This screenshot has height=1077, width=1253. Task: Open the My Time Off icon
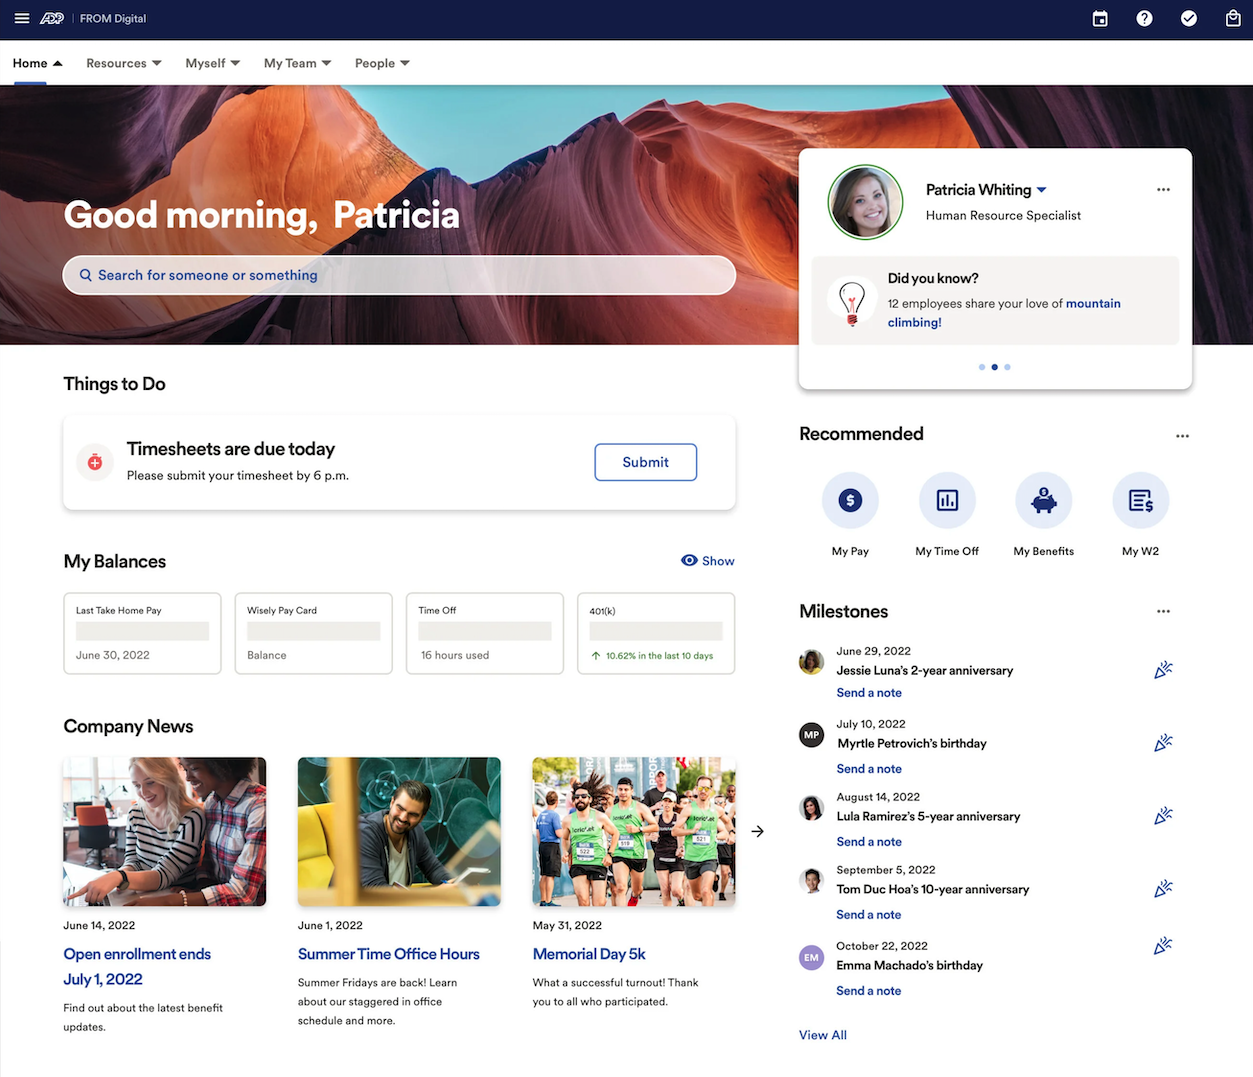947,500
